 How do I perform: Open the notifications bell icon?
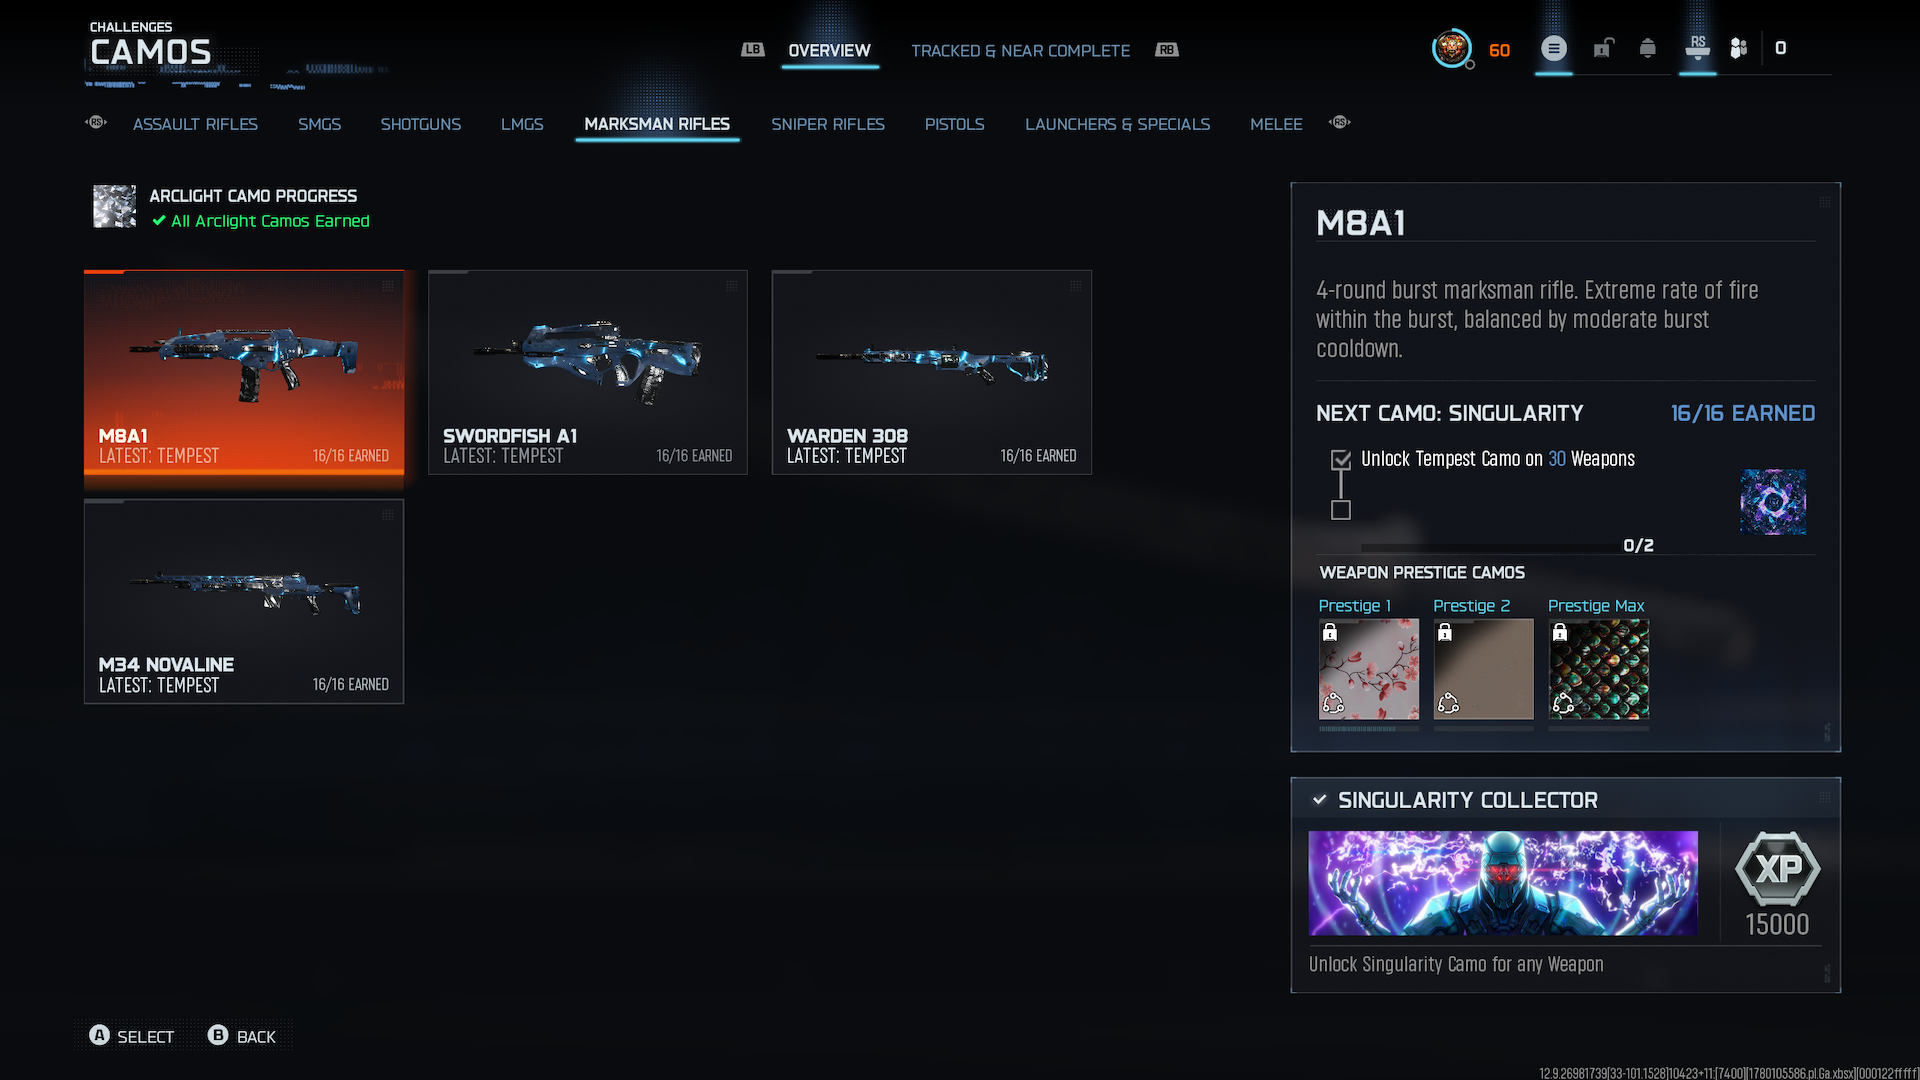tap(1648, 48)
